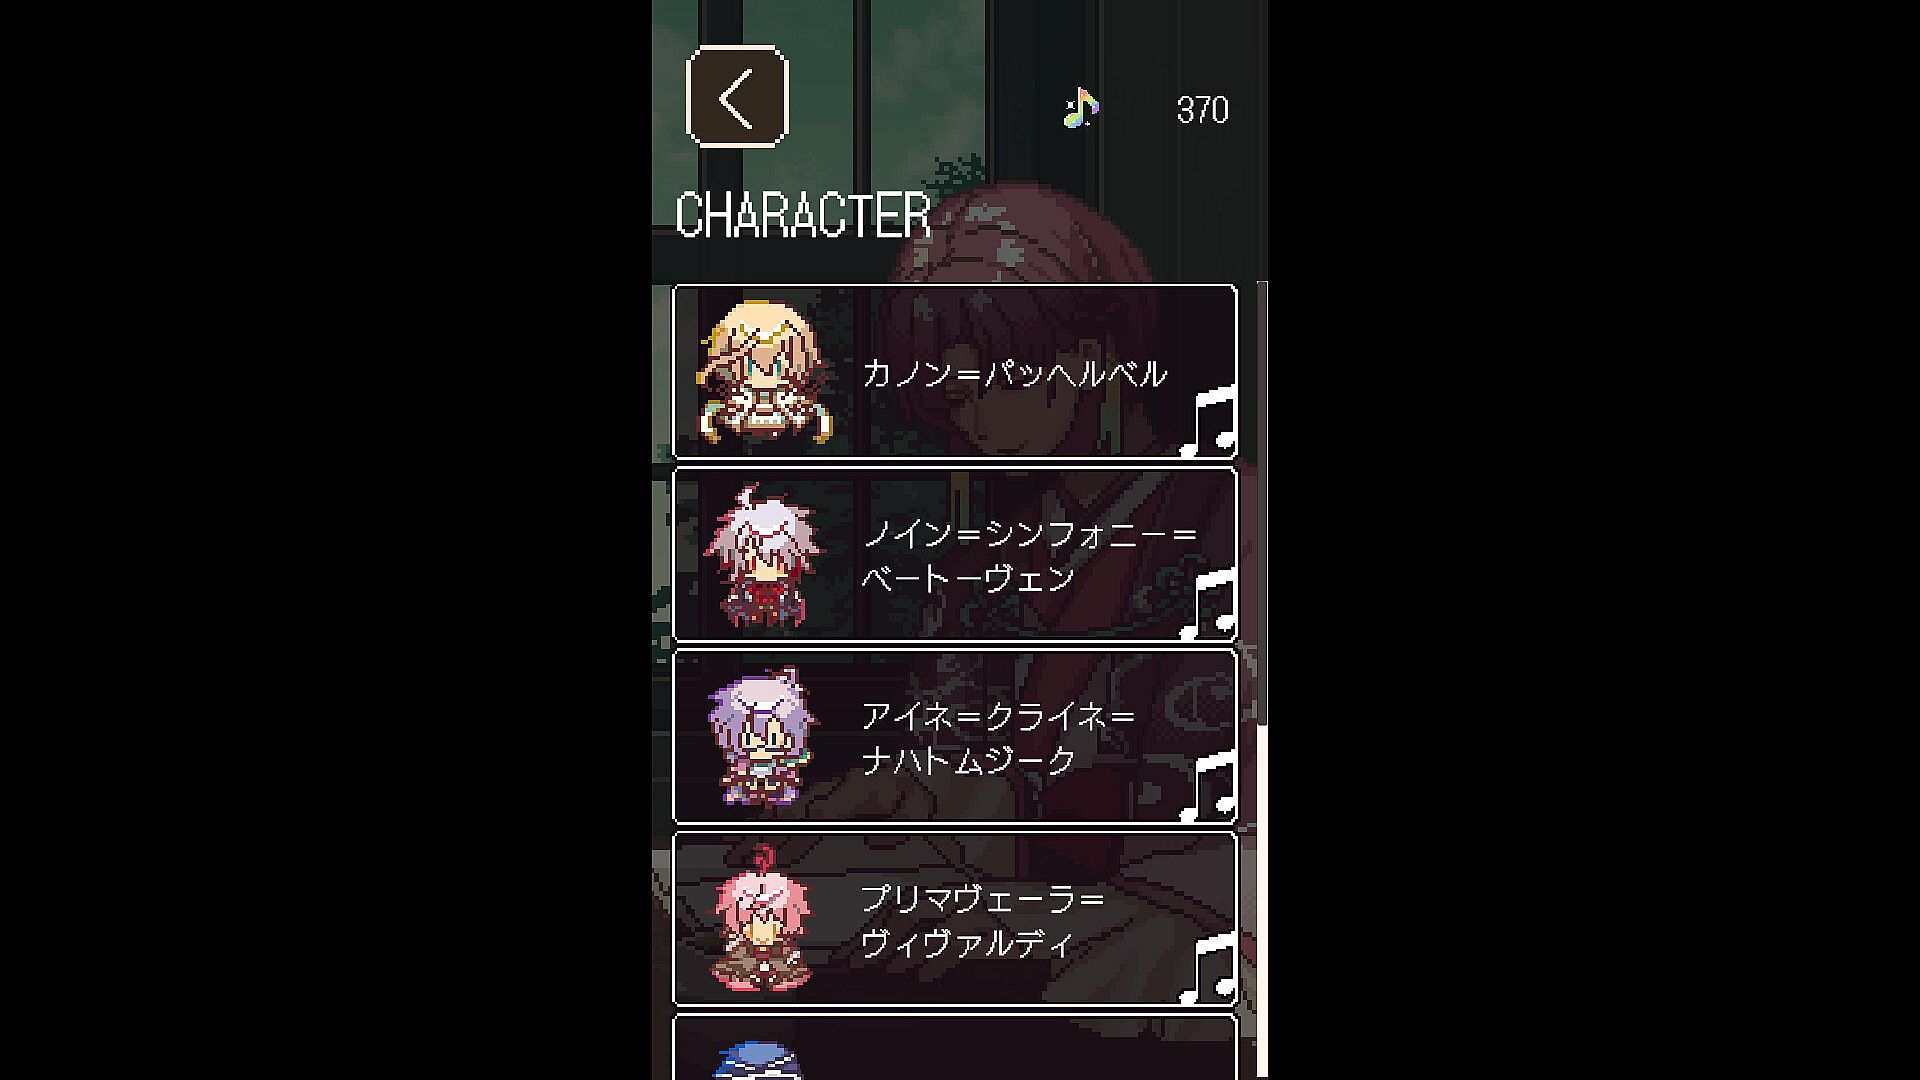Image resolution: width=1920 pixels, height=1080 pixels.
Task: Open アイネ=クライネ=ナハトムジーク entry
Action: (x=955, y=736)
